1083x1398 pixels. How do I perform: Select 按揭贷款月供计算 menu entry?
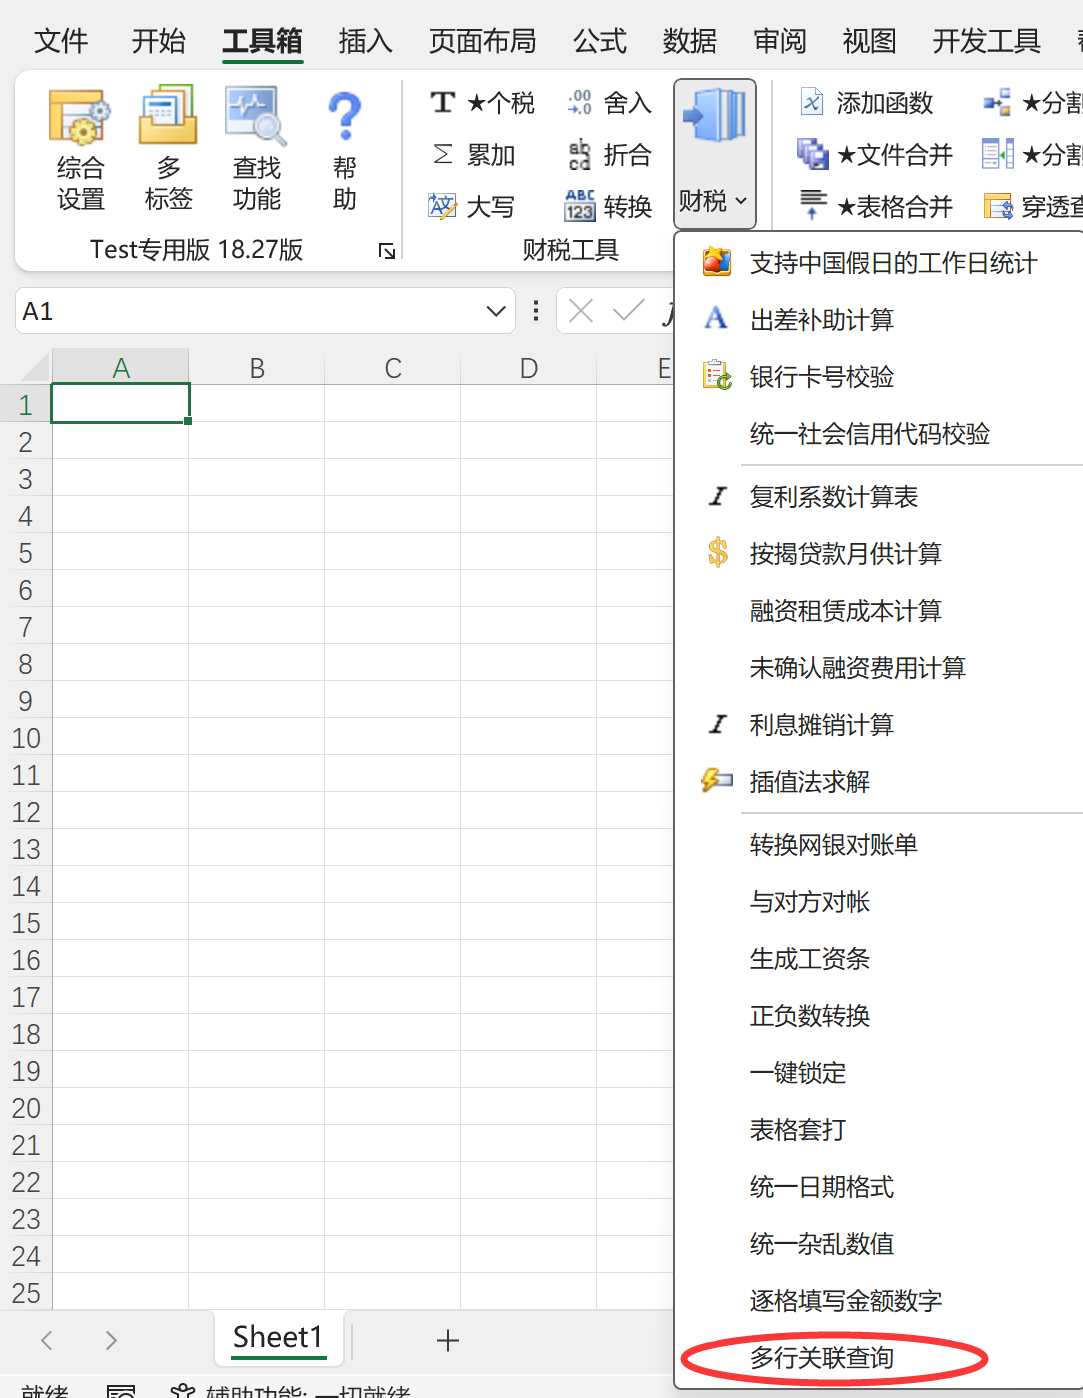[x=845, y=554]
